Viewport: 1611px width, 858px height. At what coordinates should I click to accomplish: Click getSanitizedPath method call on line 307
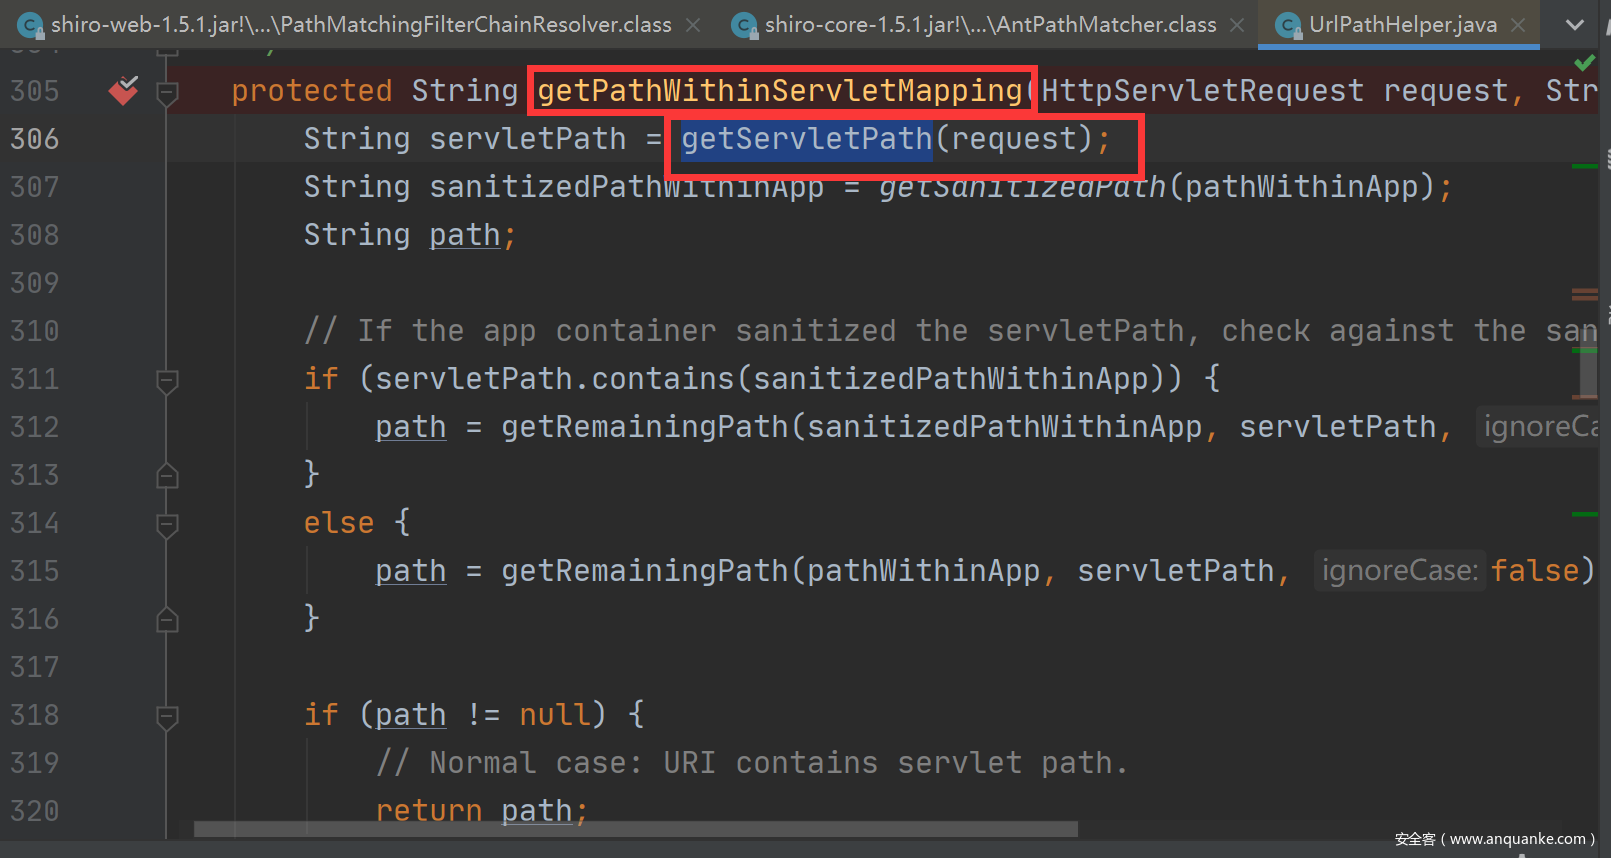pyautogui.click(x=1022, y=187)
